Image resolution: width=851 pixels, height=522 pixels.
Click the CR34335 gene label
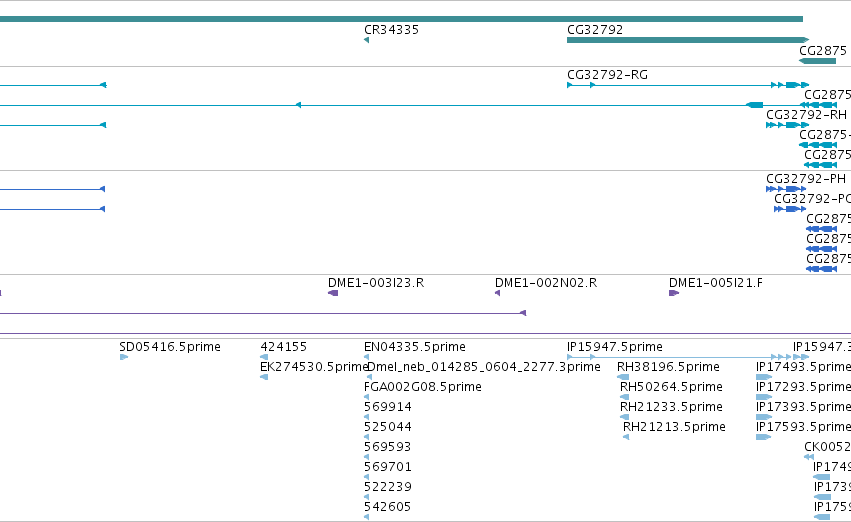point(391,30)
